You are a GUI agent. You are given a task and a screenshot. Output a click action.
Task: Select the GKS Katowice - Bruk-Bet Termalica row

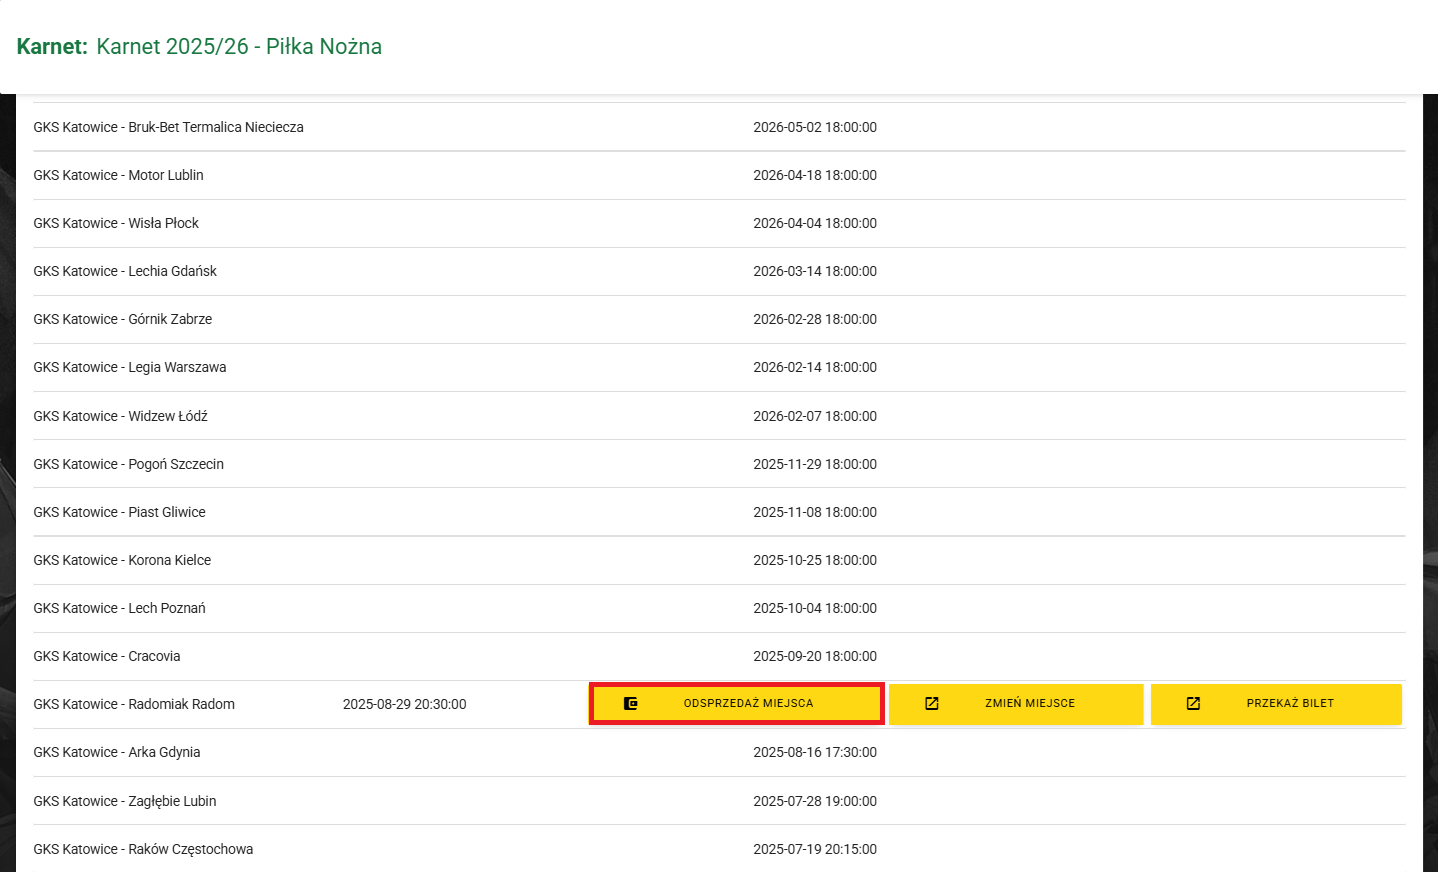[x=168, y=127]
